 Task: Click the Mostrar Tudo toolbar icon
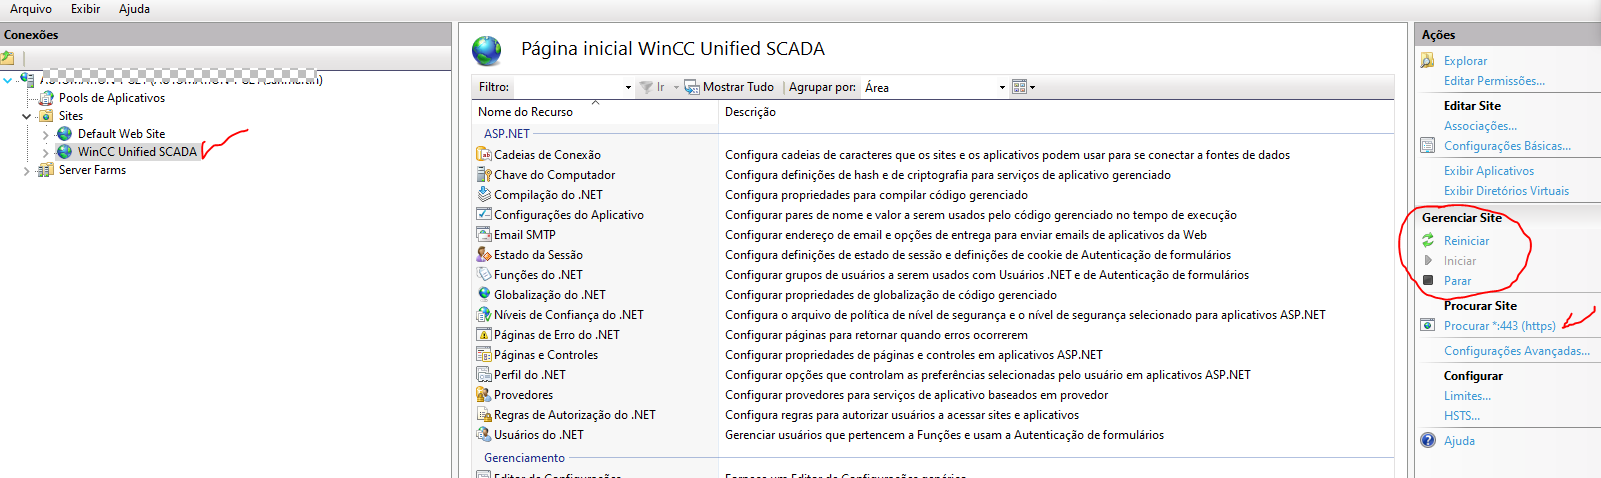(x=692, y=88)
